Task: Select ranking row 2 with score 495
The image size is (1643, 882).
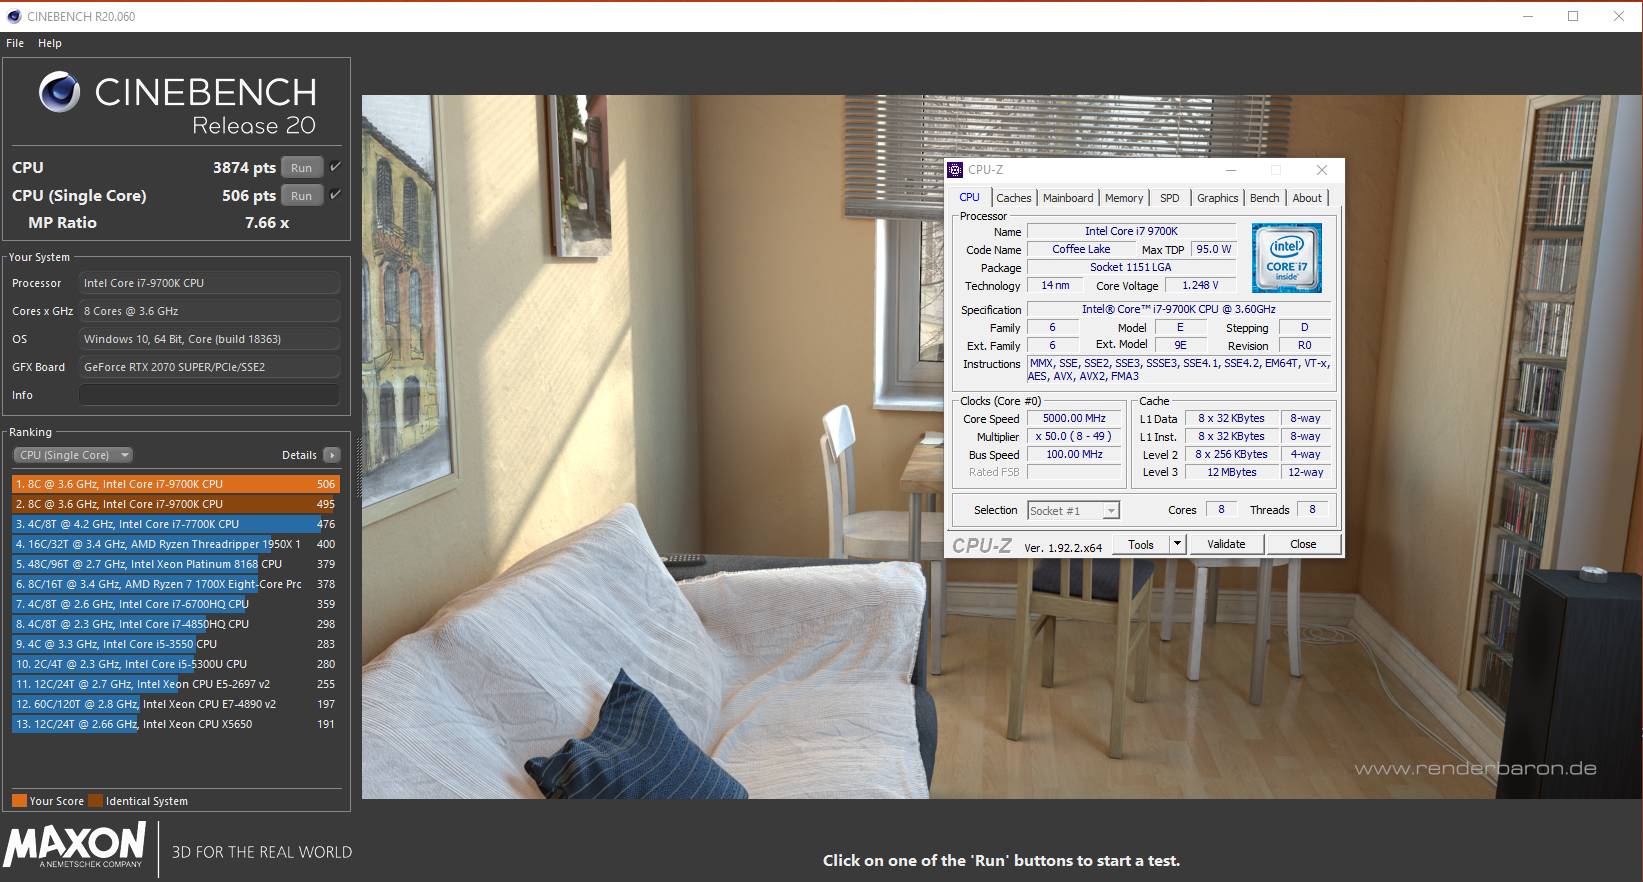Action: click(x=176, y=504)
